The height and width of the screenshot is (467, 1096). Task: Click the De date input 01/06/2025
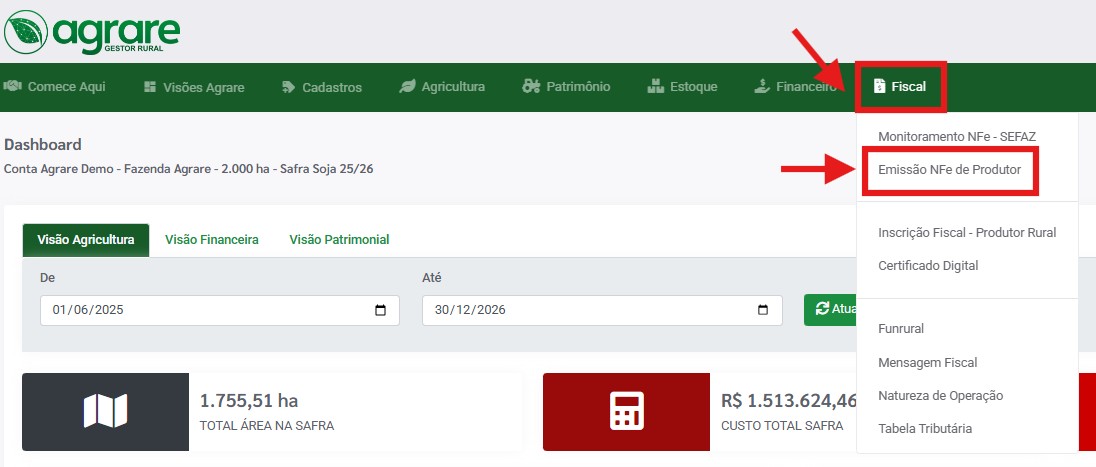[219, 310]
